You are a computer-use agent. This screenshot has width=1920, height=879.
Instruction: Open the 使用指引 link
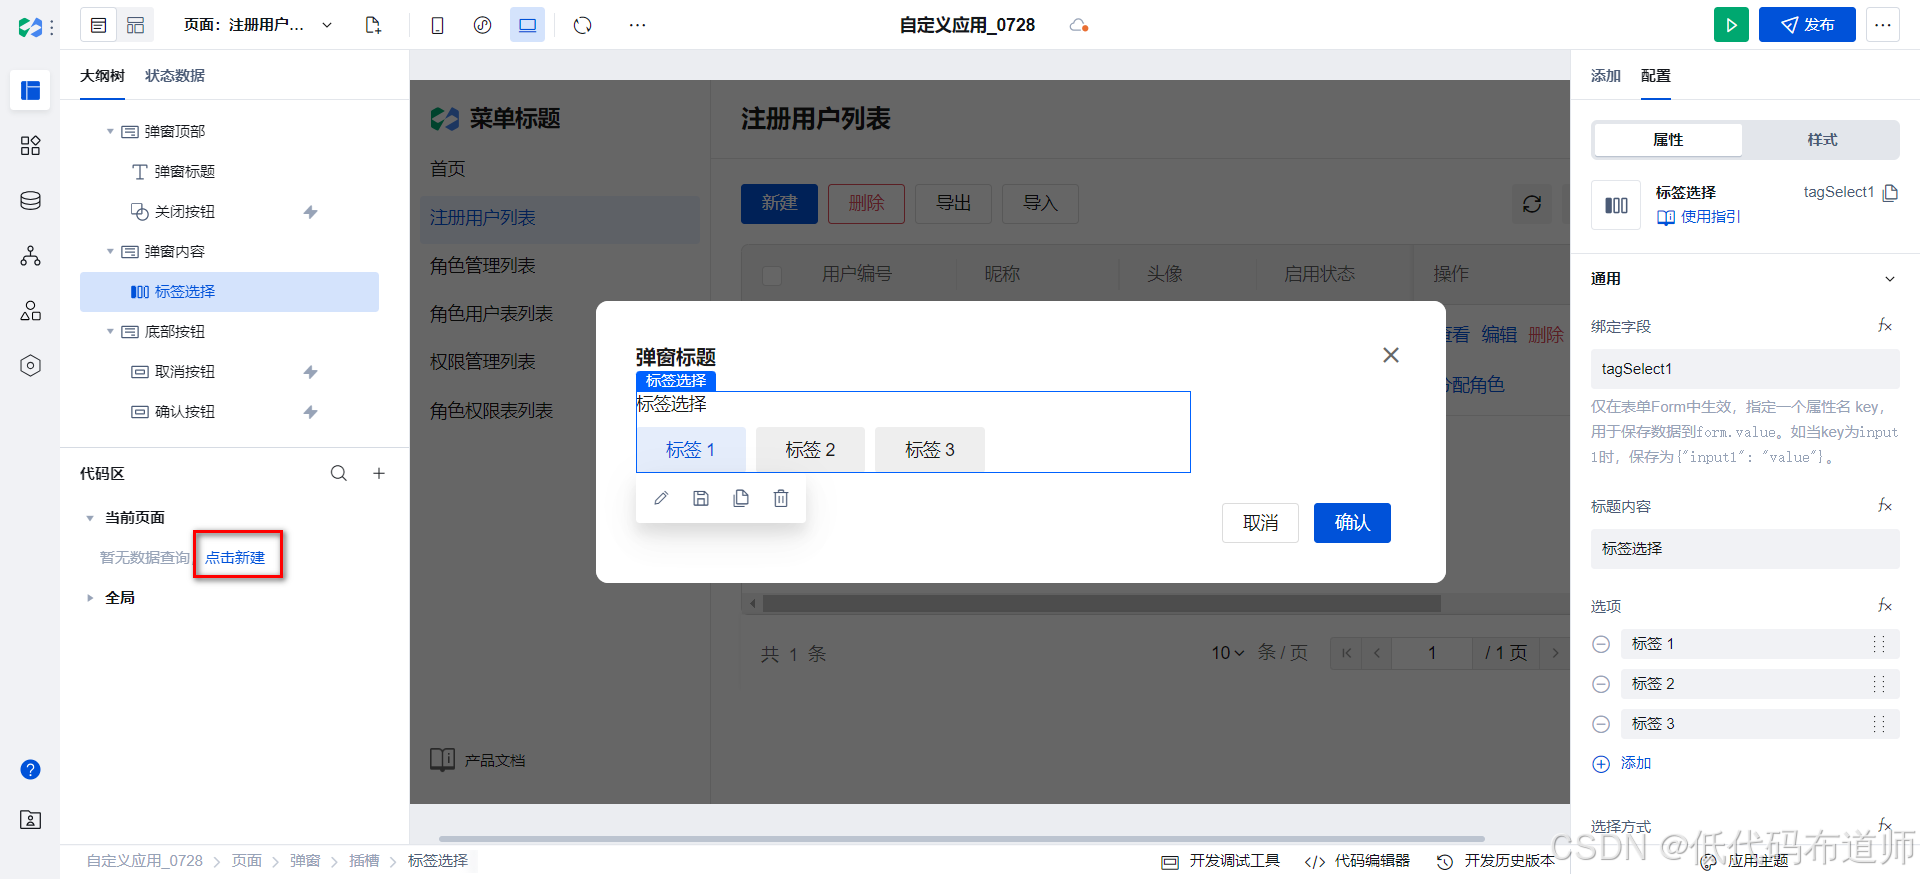(1699, 217)
